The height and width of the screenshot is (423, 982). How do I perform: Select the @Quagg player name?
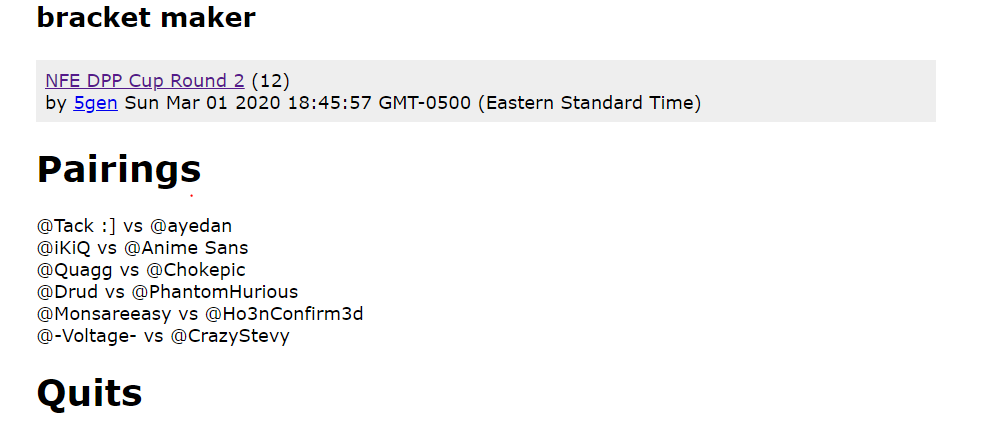(x=75, y=270)
